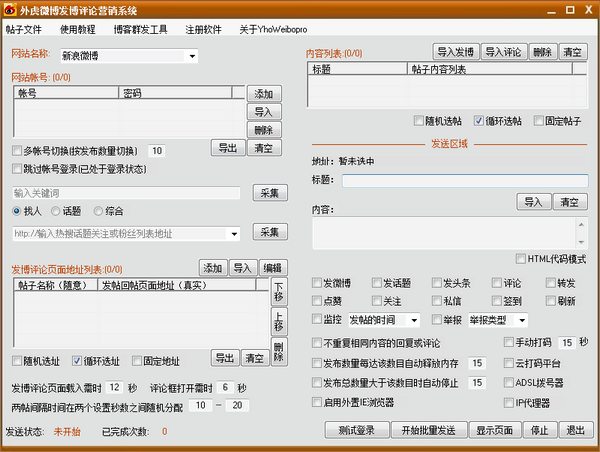Screen dimensions: 600x452
Task: Expand the hot-topic URL address dropdown
Action: [234, 234]
